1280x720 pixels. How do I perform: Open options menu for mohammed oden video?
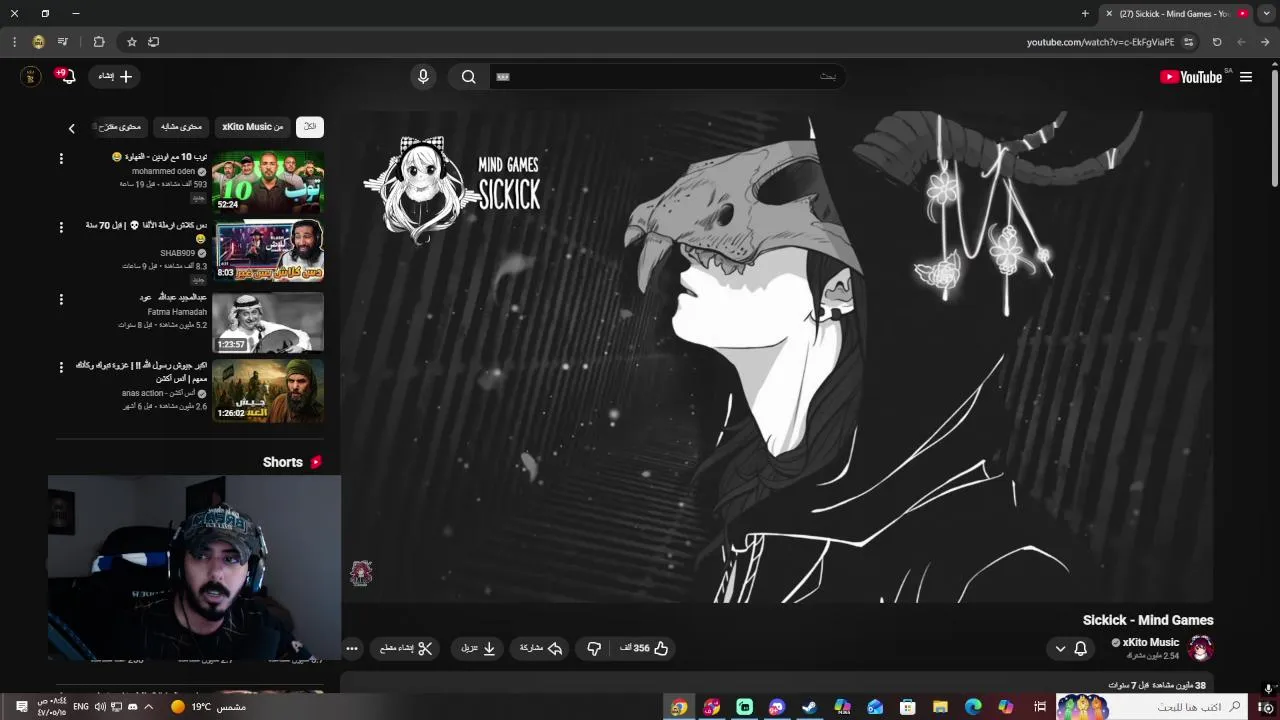tap(61, 159)
